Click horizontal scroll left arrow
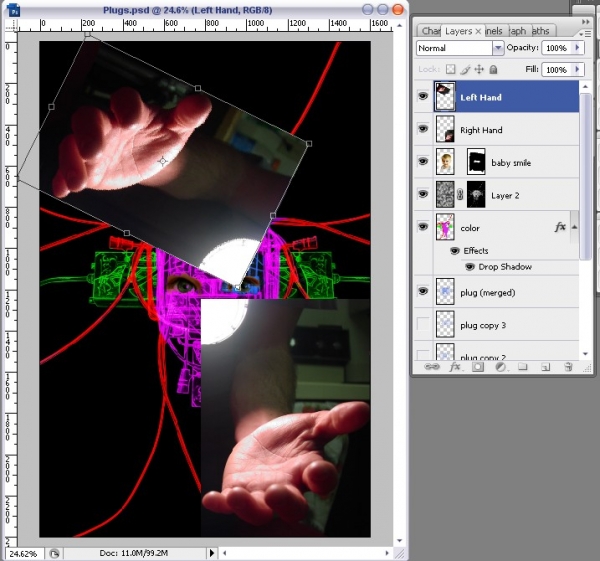Screen dimensions: 600x561 225,553
